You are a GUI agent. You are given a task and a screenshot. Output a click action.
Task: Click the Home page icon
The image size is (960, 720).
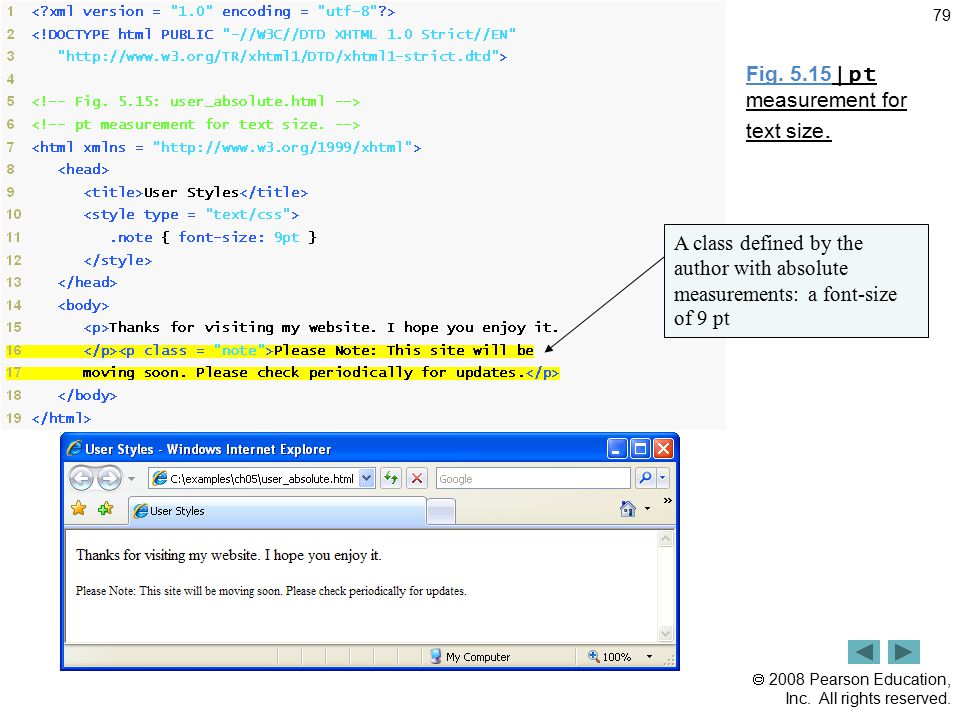coord(628,509)
